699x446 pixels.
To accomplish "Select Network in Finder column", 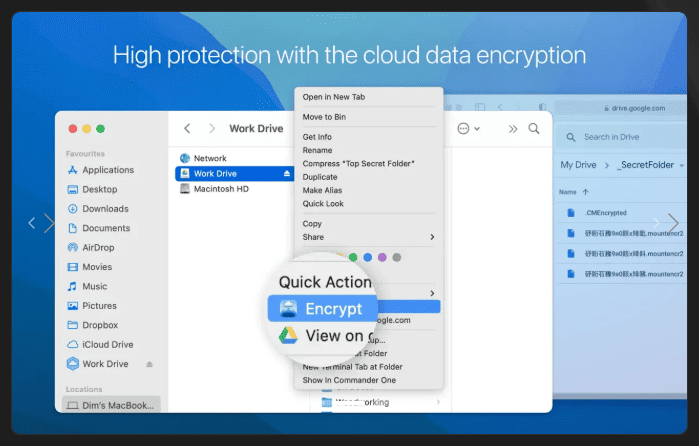I will coord(203,158).
